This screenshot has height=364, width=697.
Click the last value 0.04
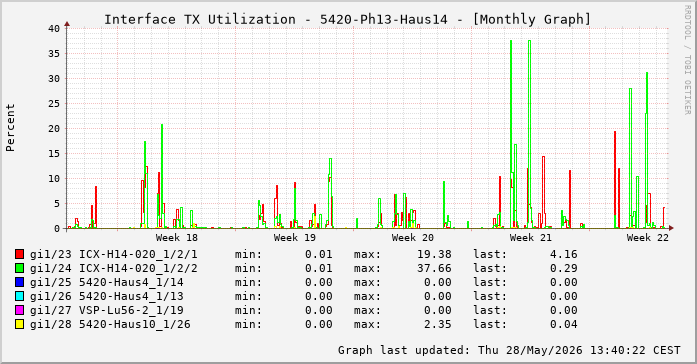click(x=564, y=324)
